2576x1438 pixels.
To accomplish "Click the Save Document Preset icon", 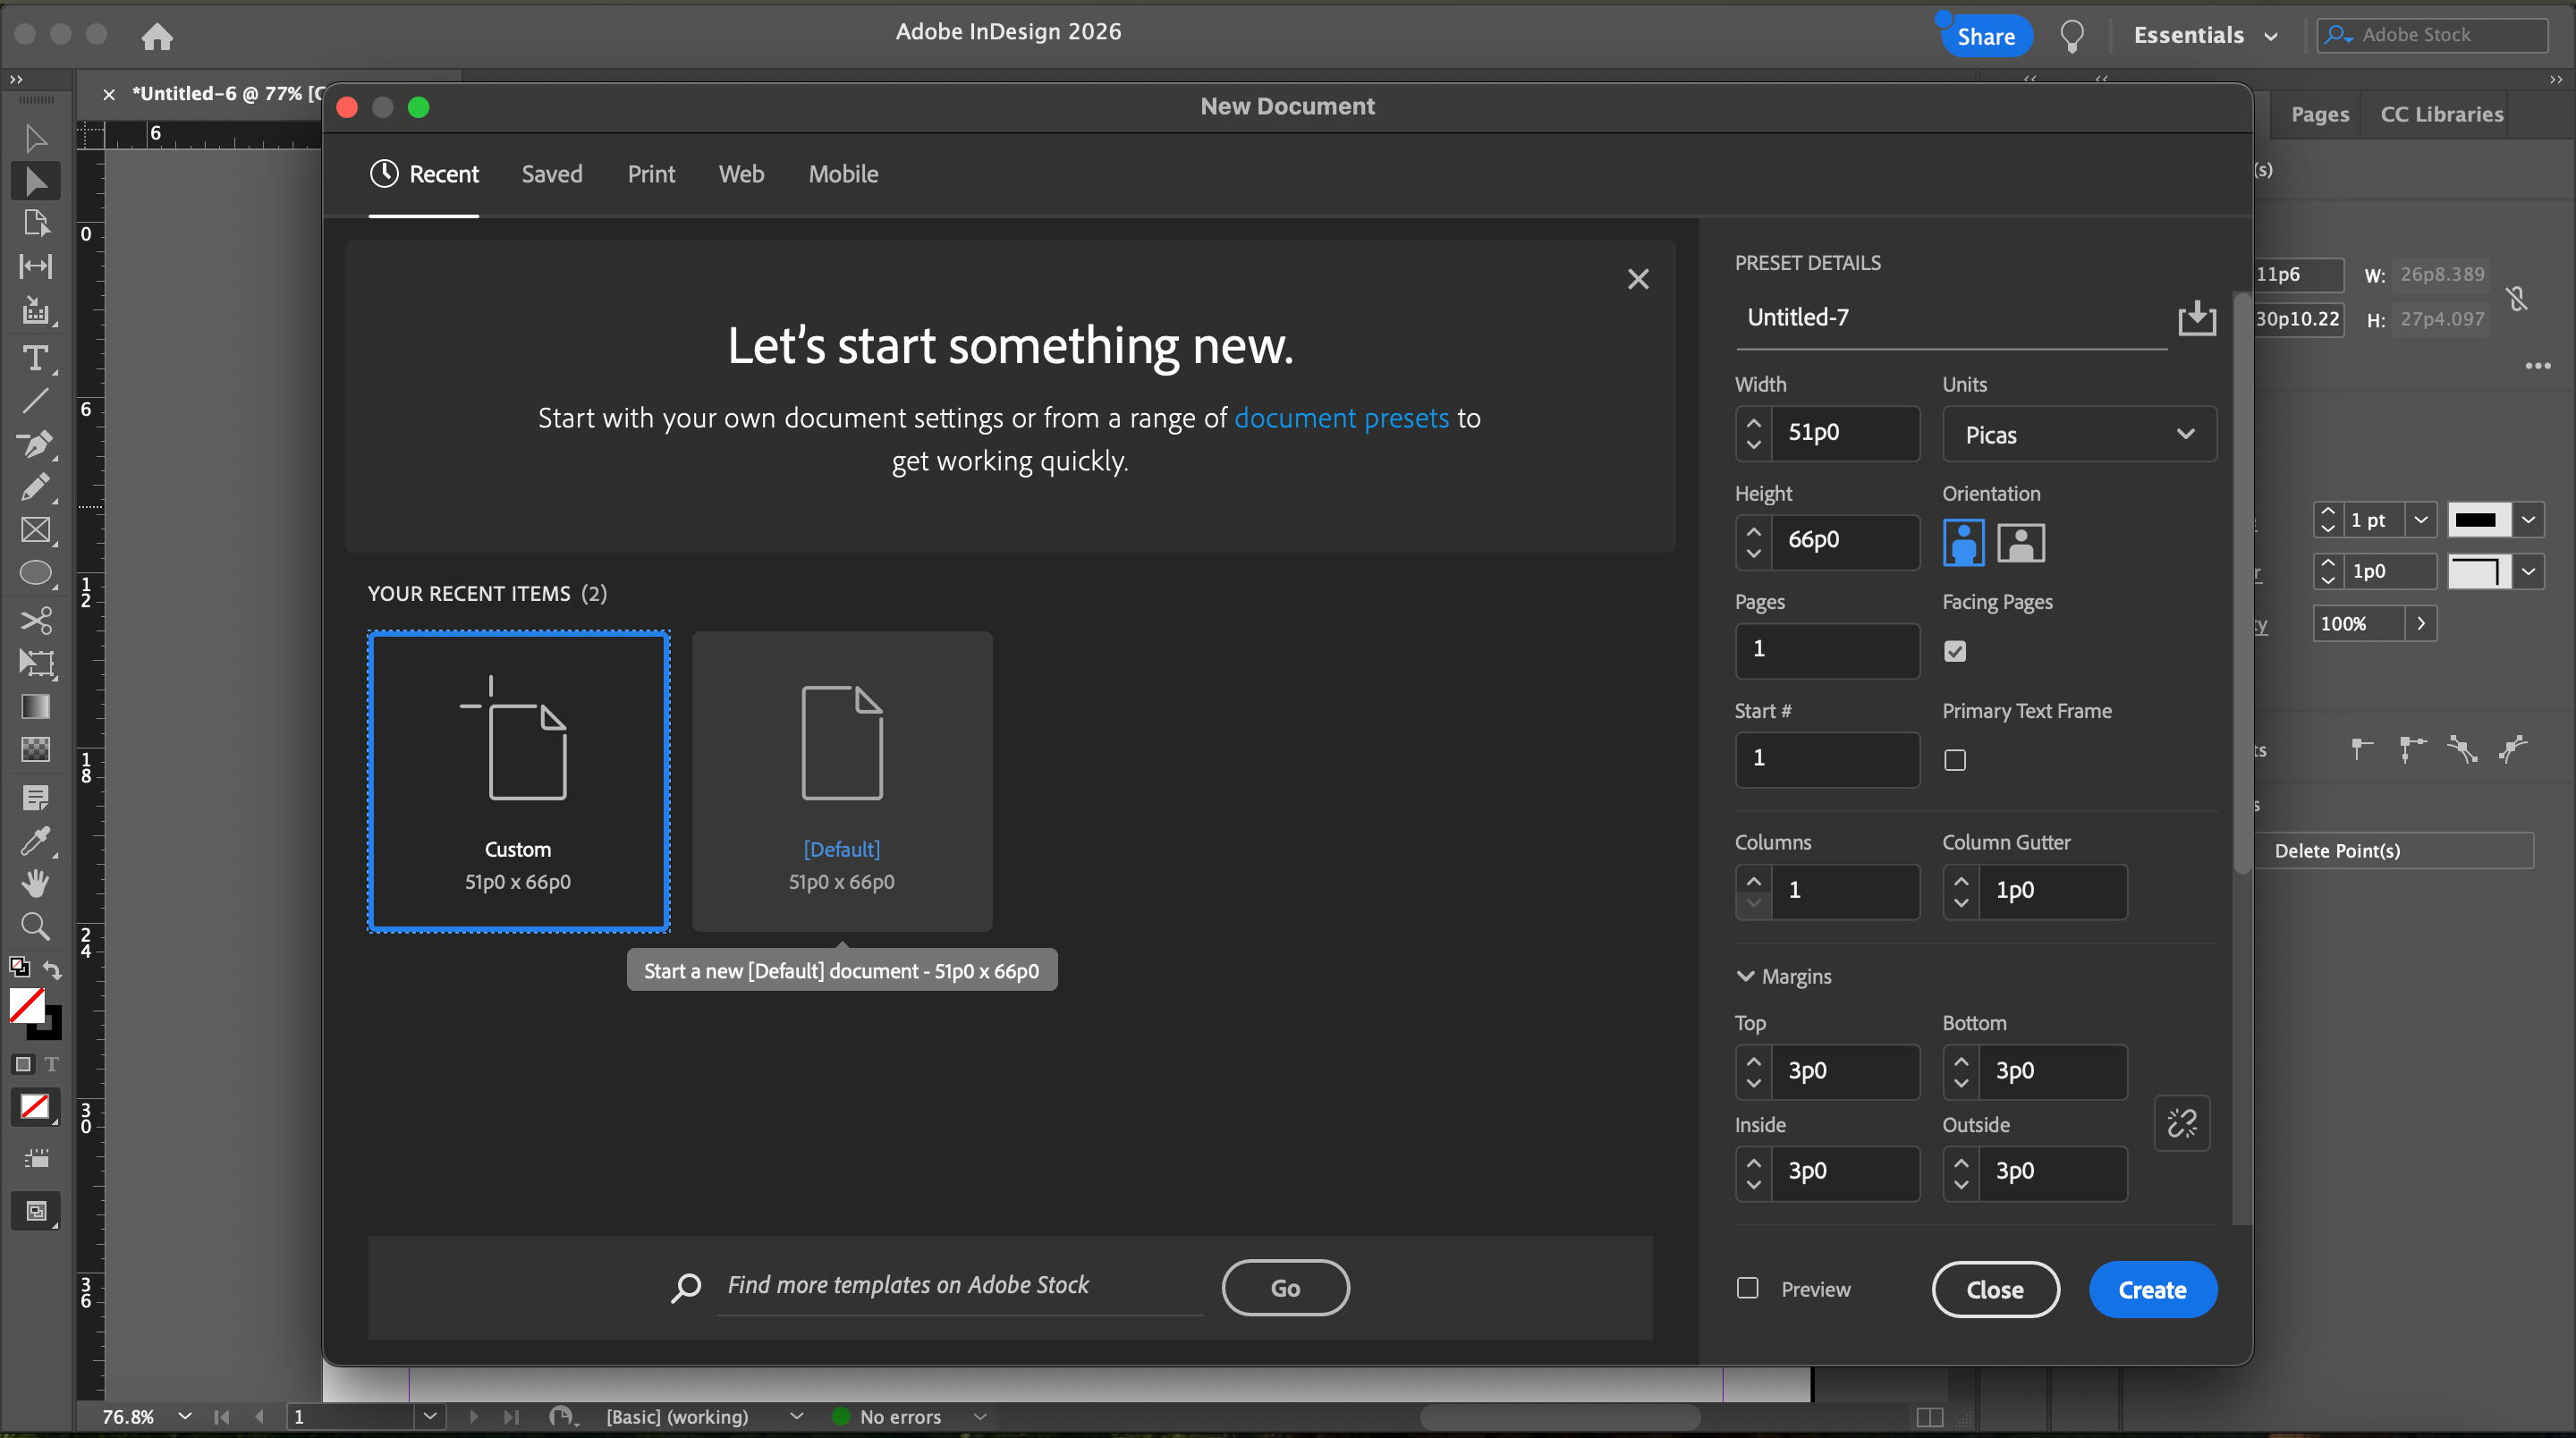I will click(2196, 318).
